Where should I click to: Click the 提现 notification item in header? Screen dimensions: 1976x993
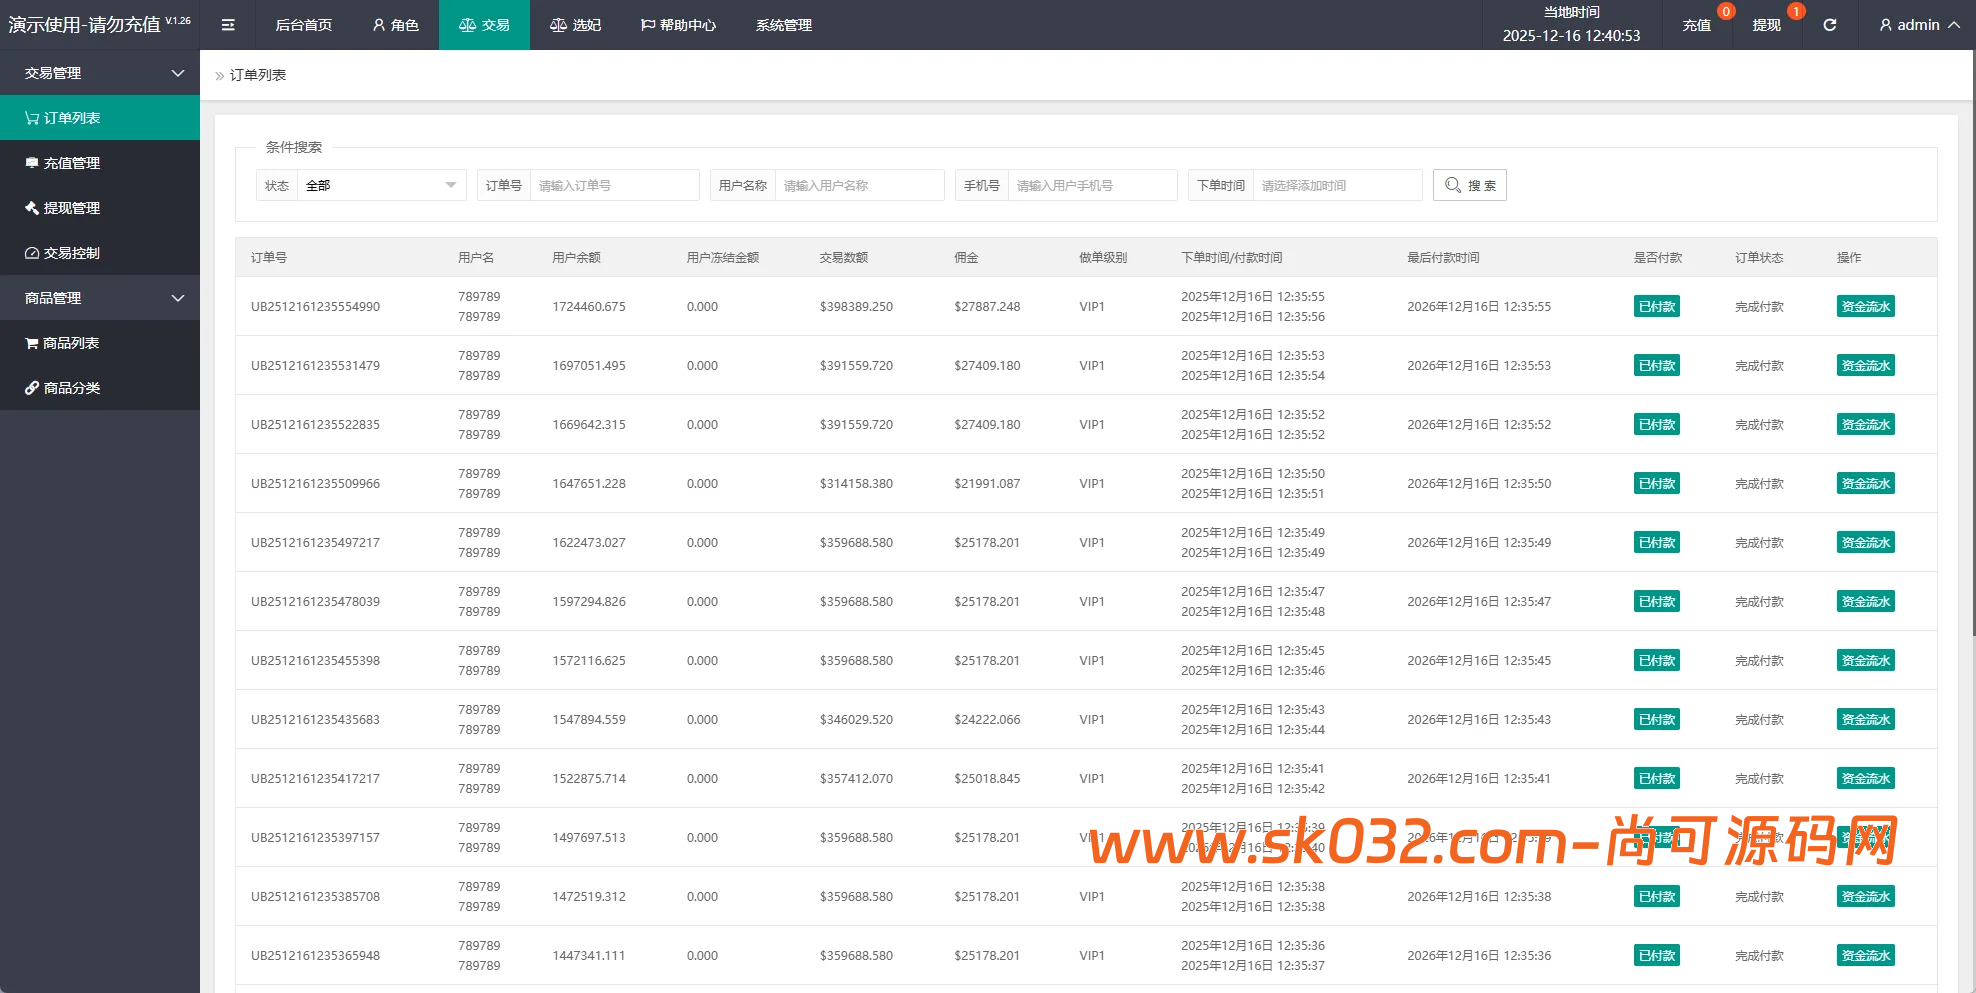tap(1767, 25)
